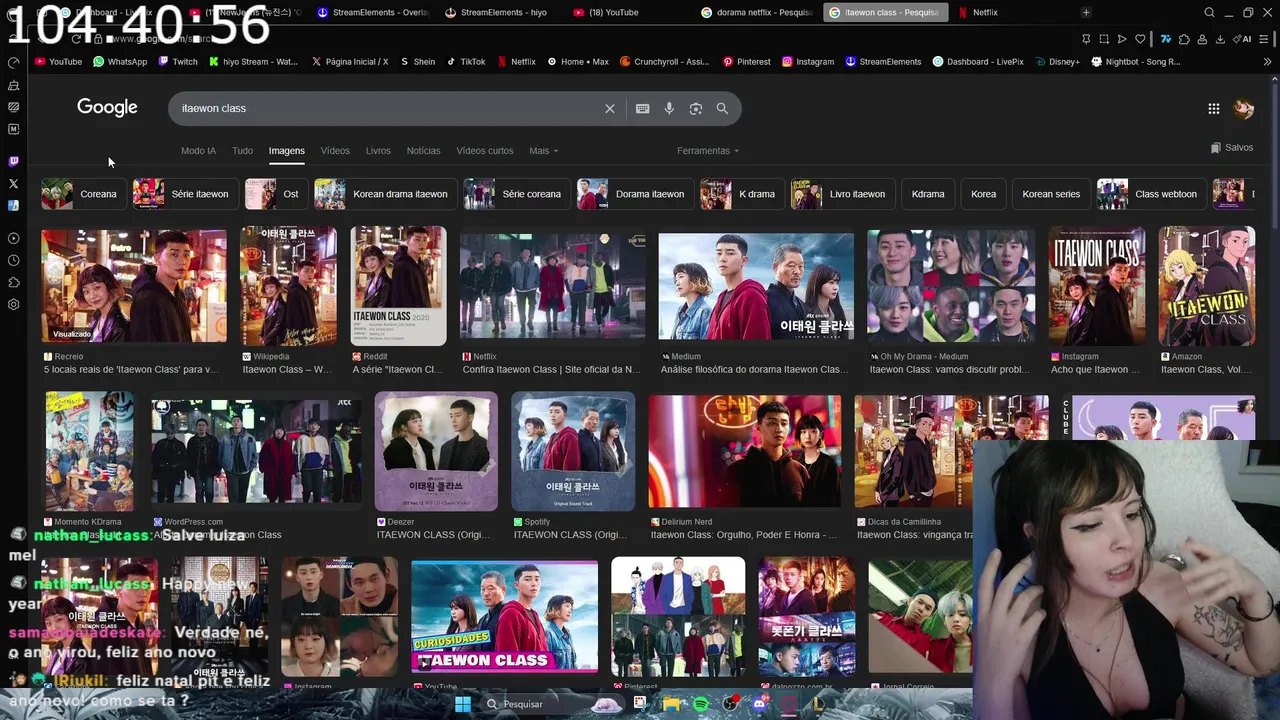Switch to the Livros tab
This screenshot has width=1280, height=720.
(x=378, y=151)
